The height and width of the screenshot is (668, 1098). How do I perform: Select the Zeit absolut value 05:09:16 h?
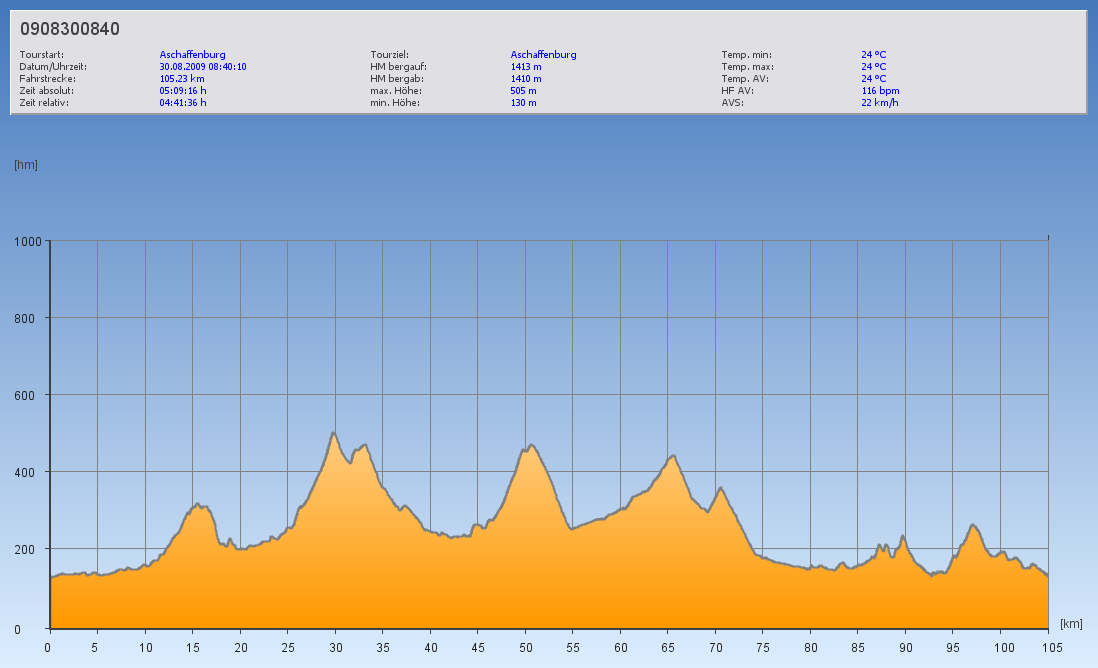(183, 91)
